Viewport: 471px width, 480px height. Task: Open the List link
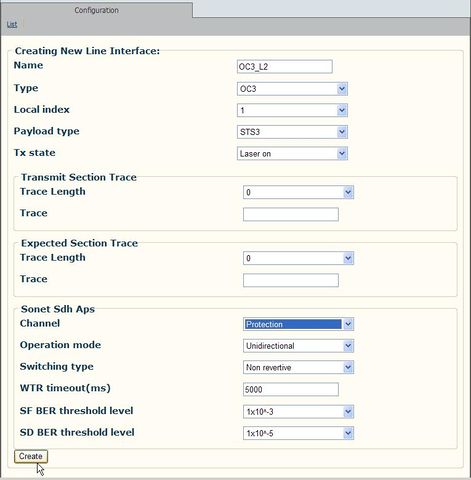click(12, 24)
